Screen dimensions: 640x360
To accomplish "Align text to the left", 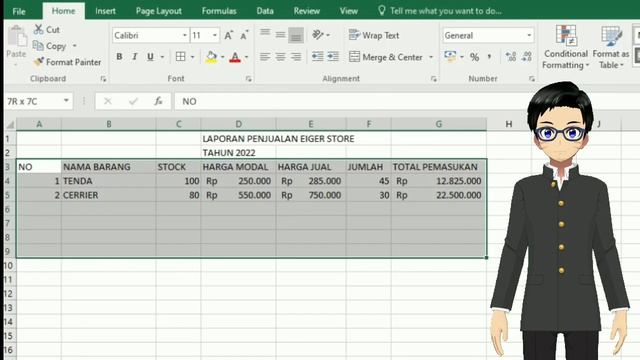I will [265, 57].
